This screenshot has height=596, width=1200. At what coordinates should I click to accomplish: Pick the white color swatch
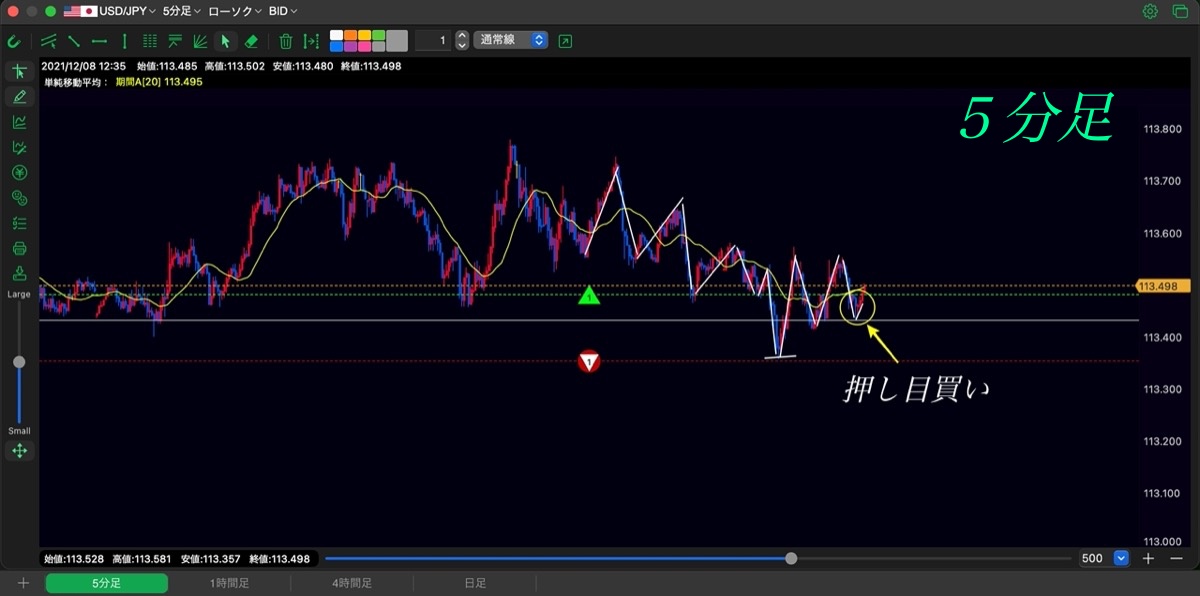click(336, 35)
